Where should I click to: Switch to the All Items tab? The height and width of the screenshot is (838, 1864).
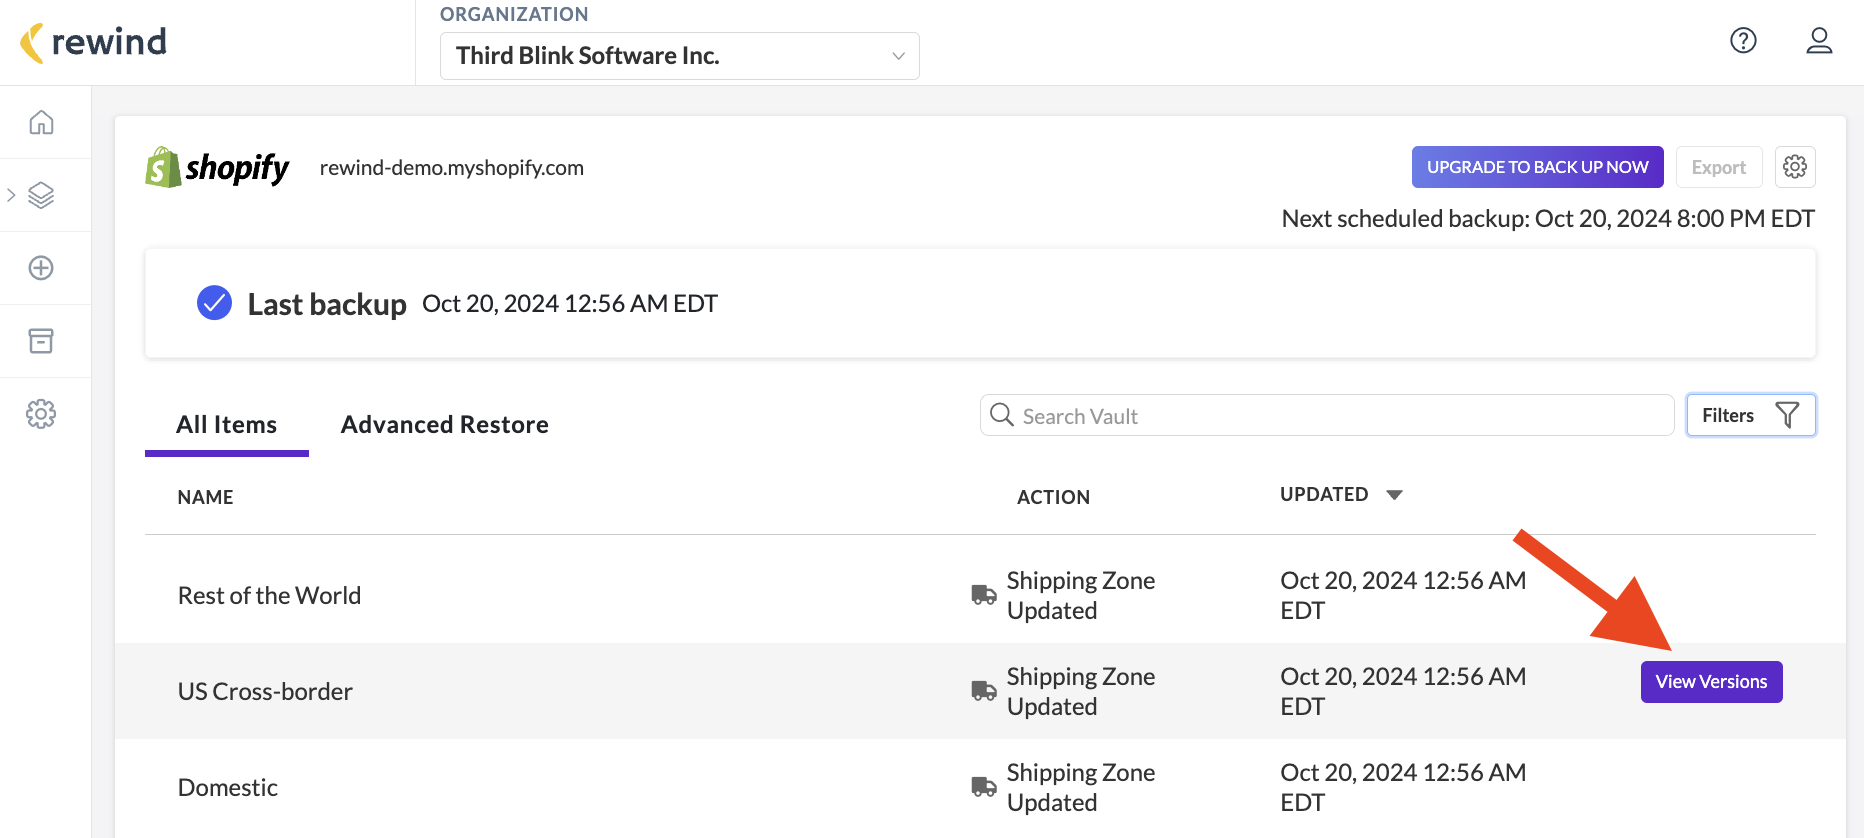227,425
